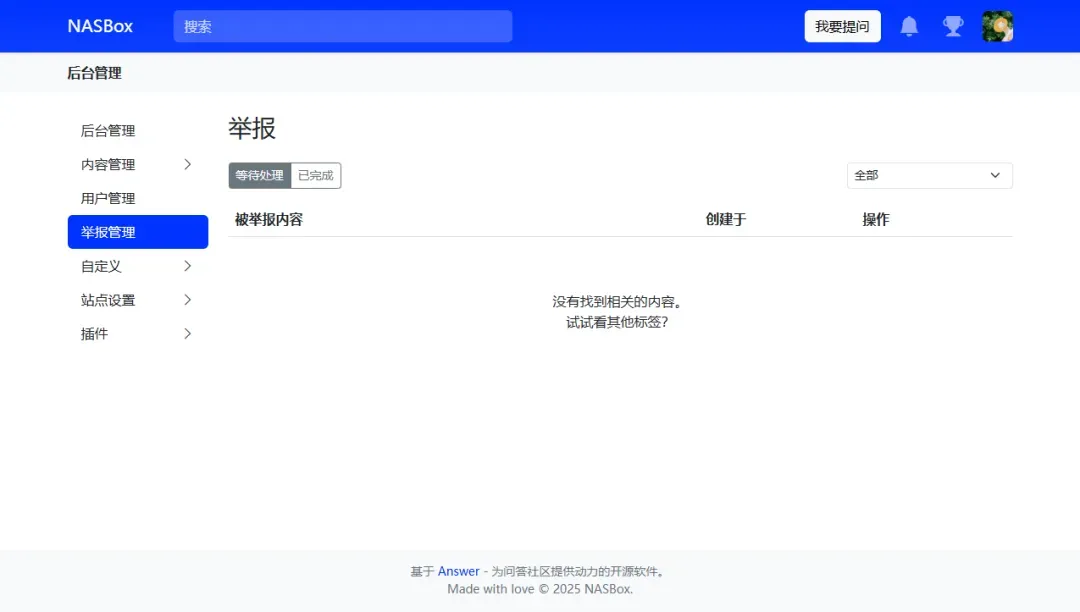Expand the 站点设置 chevron arrow
The width and height of the screenshot is (1080, 612).
(187, 300)
